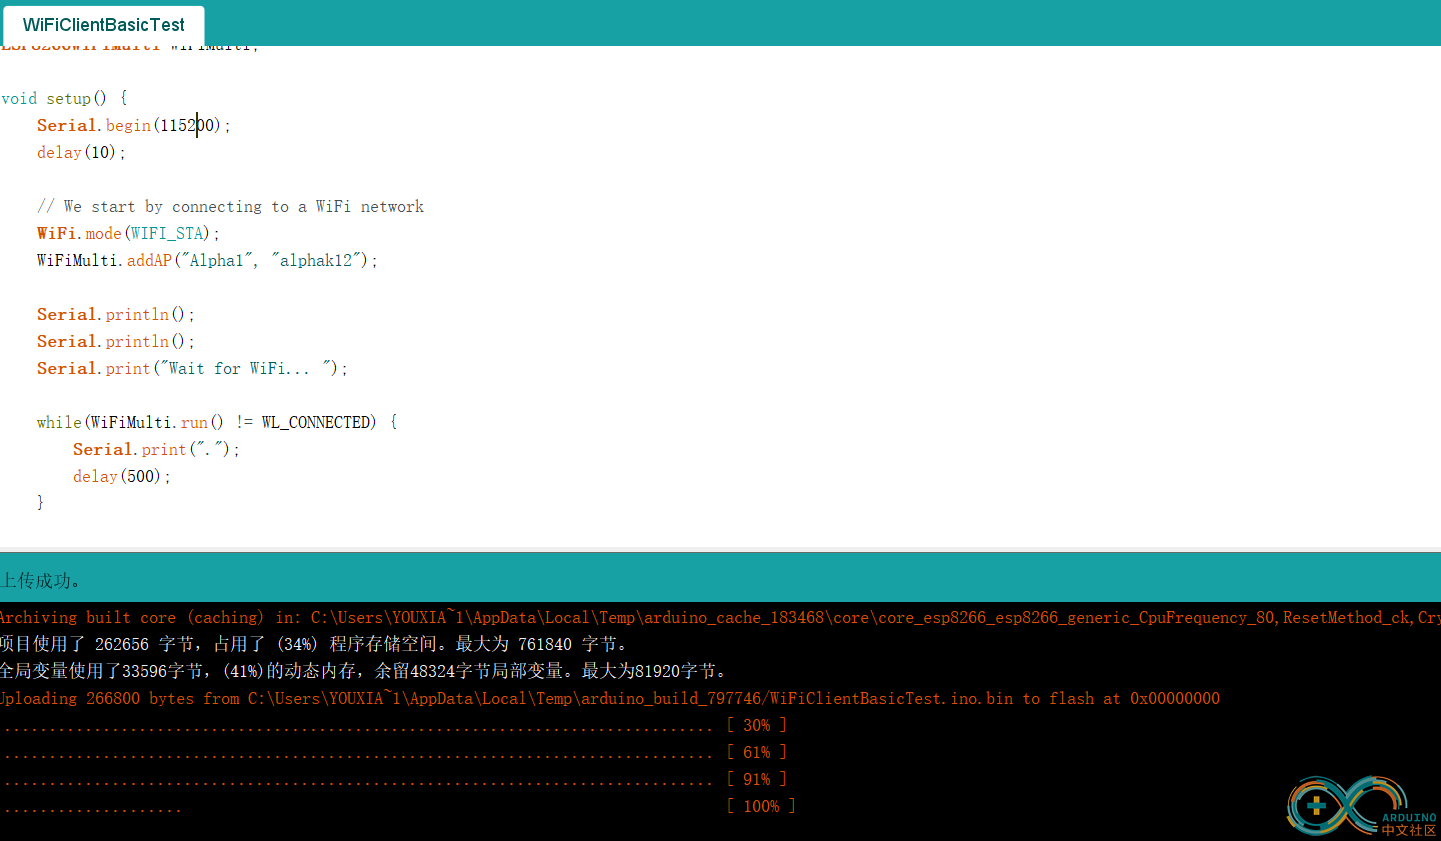Click the Uploading 266800 bytes console line
Image resolution: width=1441 pixels, height=841 pixels.
click(x=609, y=698)
